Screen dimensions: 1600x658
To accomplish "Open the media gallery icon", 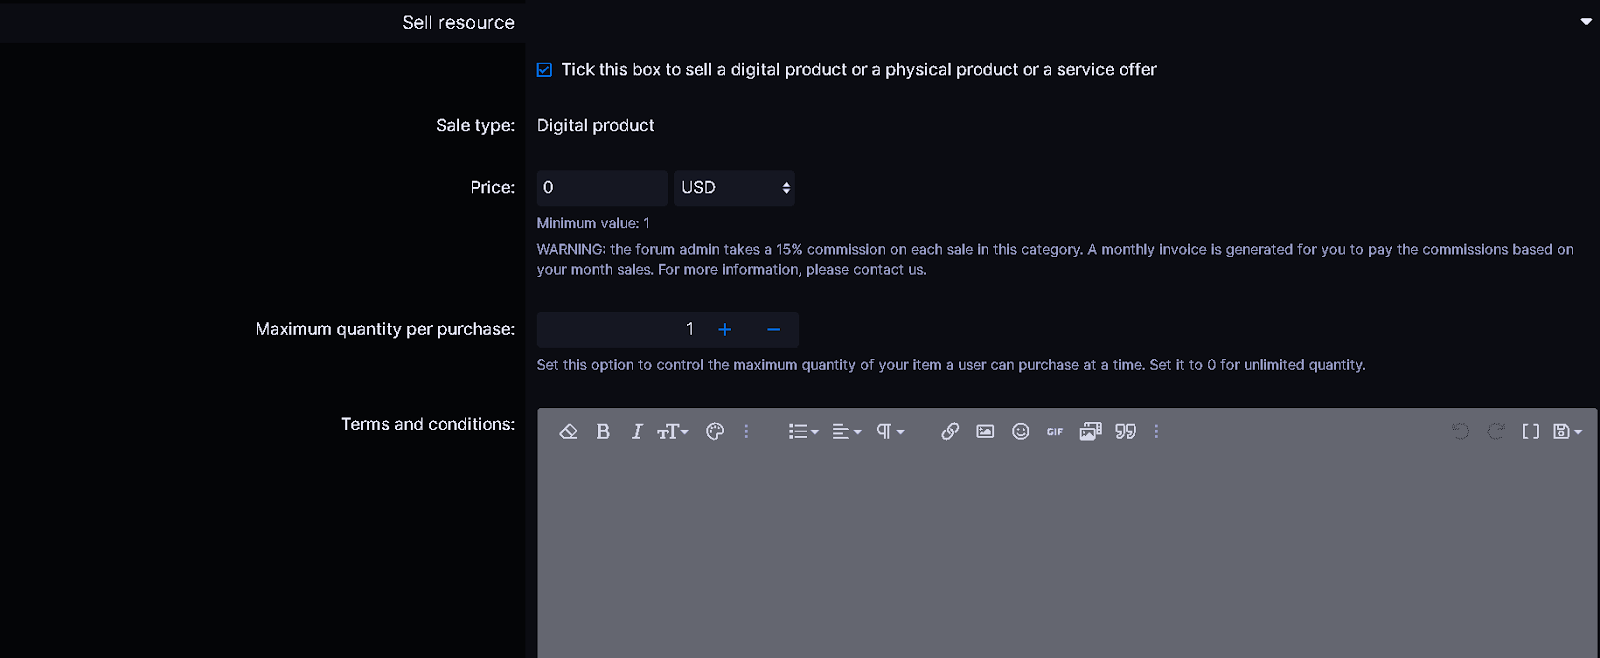I will [x=1090, y=432].
